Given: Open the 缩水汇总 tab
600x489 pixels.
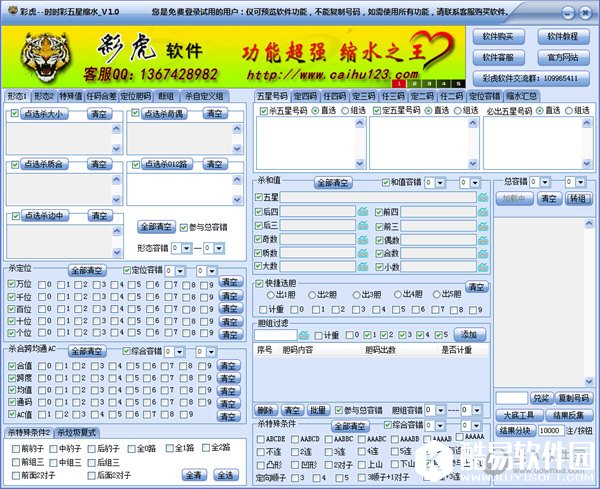Looking at the screenshot, I should click(x=522, y=96).
